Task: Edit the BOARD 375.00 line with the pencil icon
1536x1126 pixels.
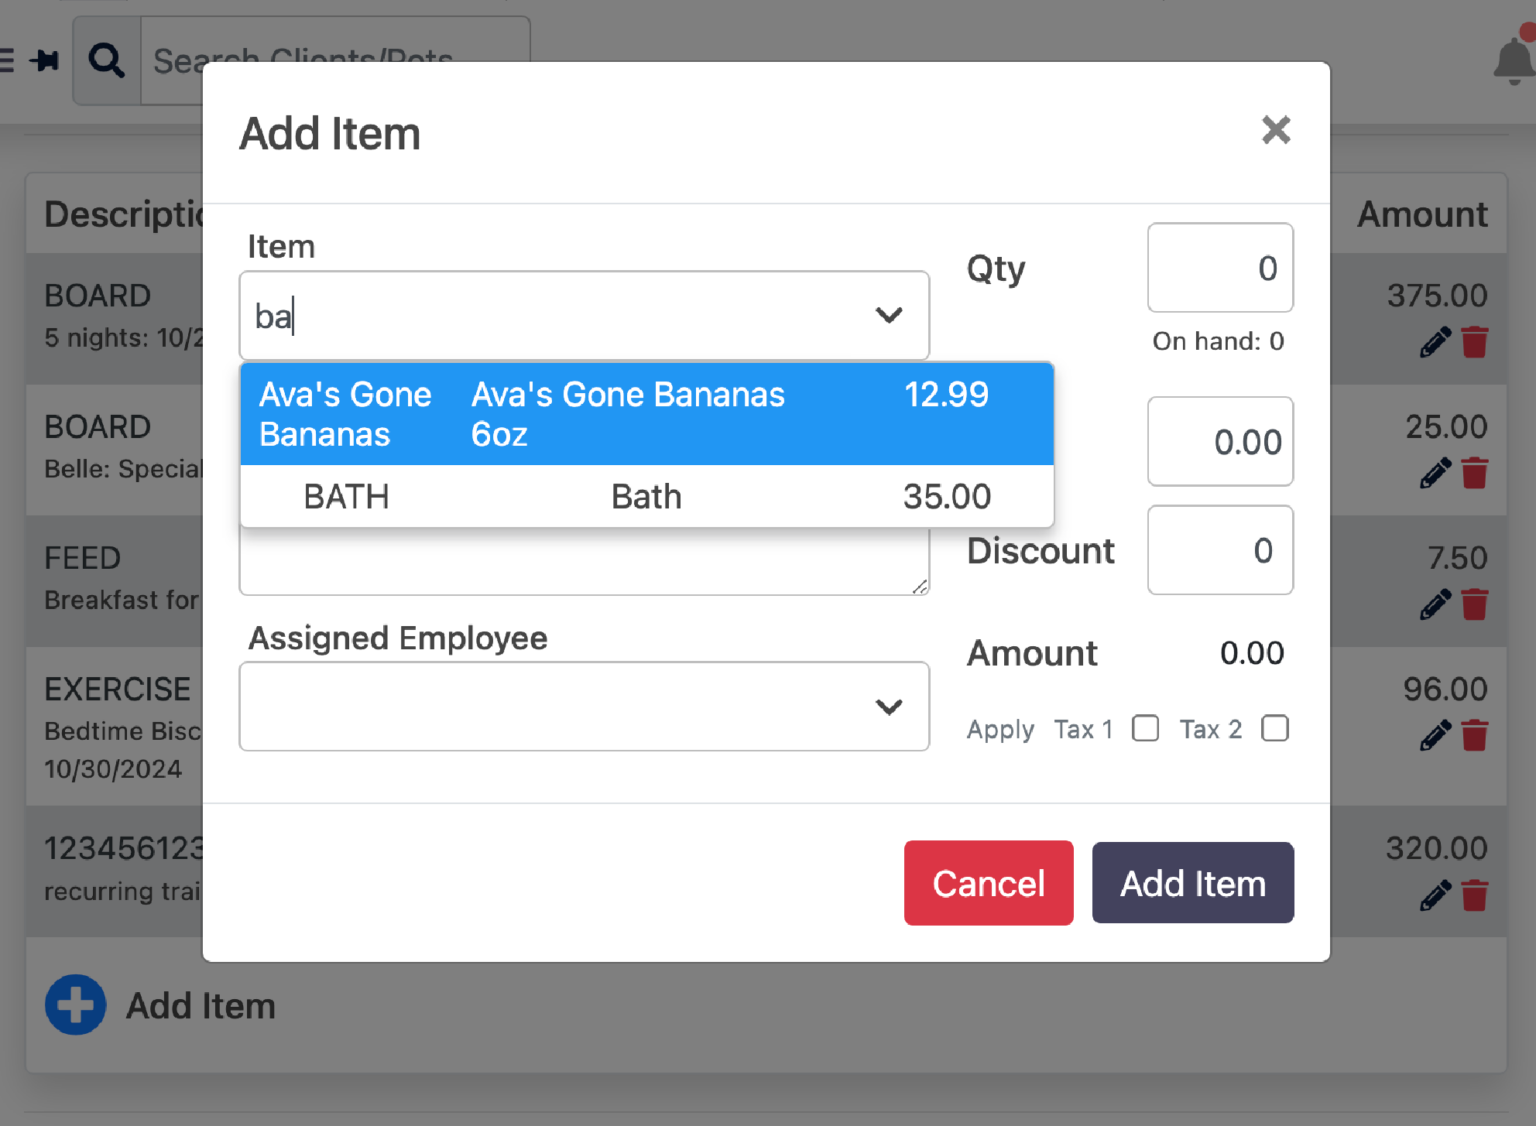Action: [x=1436, y=341]
